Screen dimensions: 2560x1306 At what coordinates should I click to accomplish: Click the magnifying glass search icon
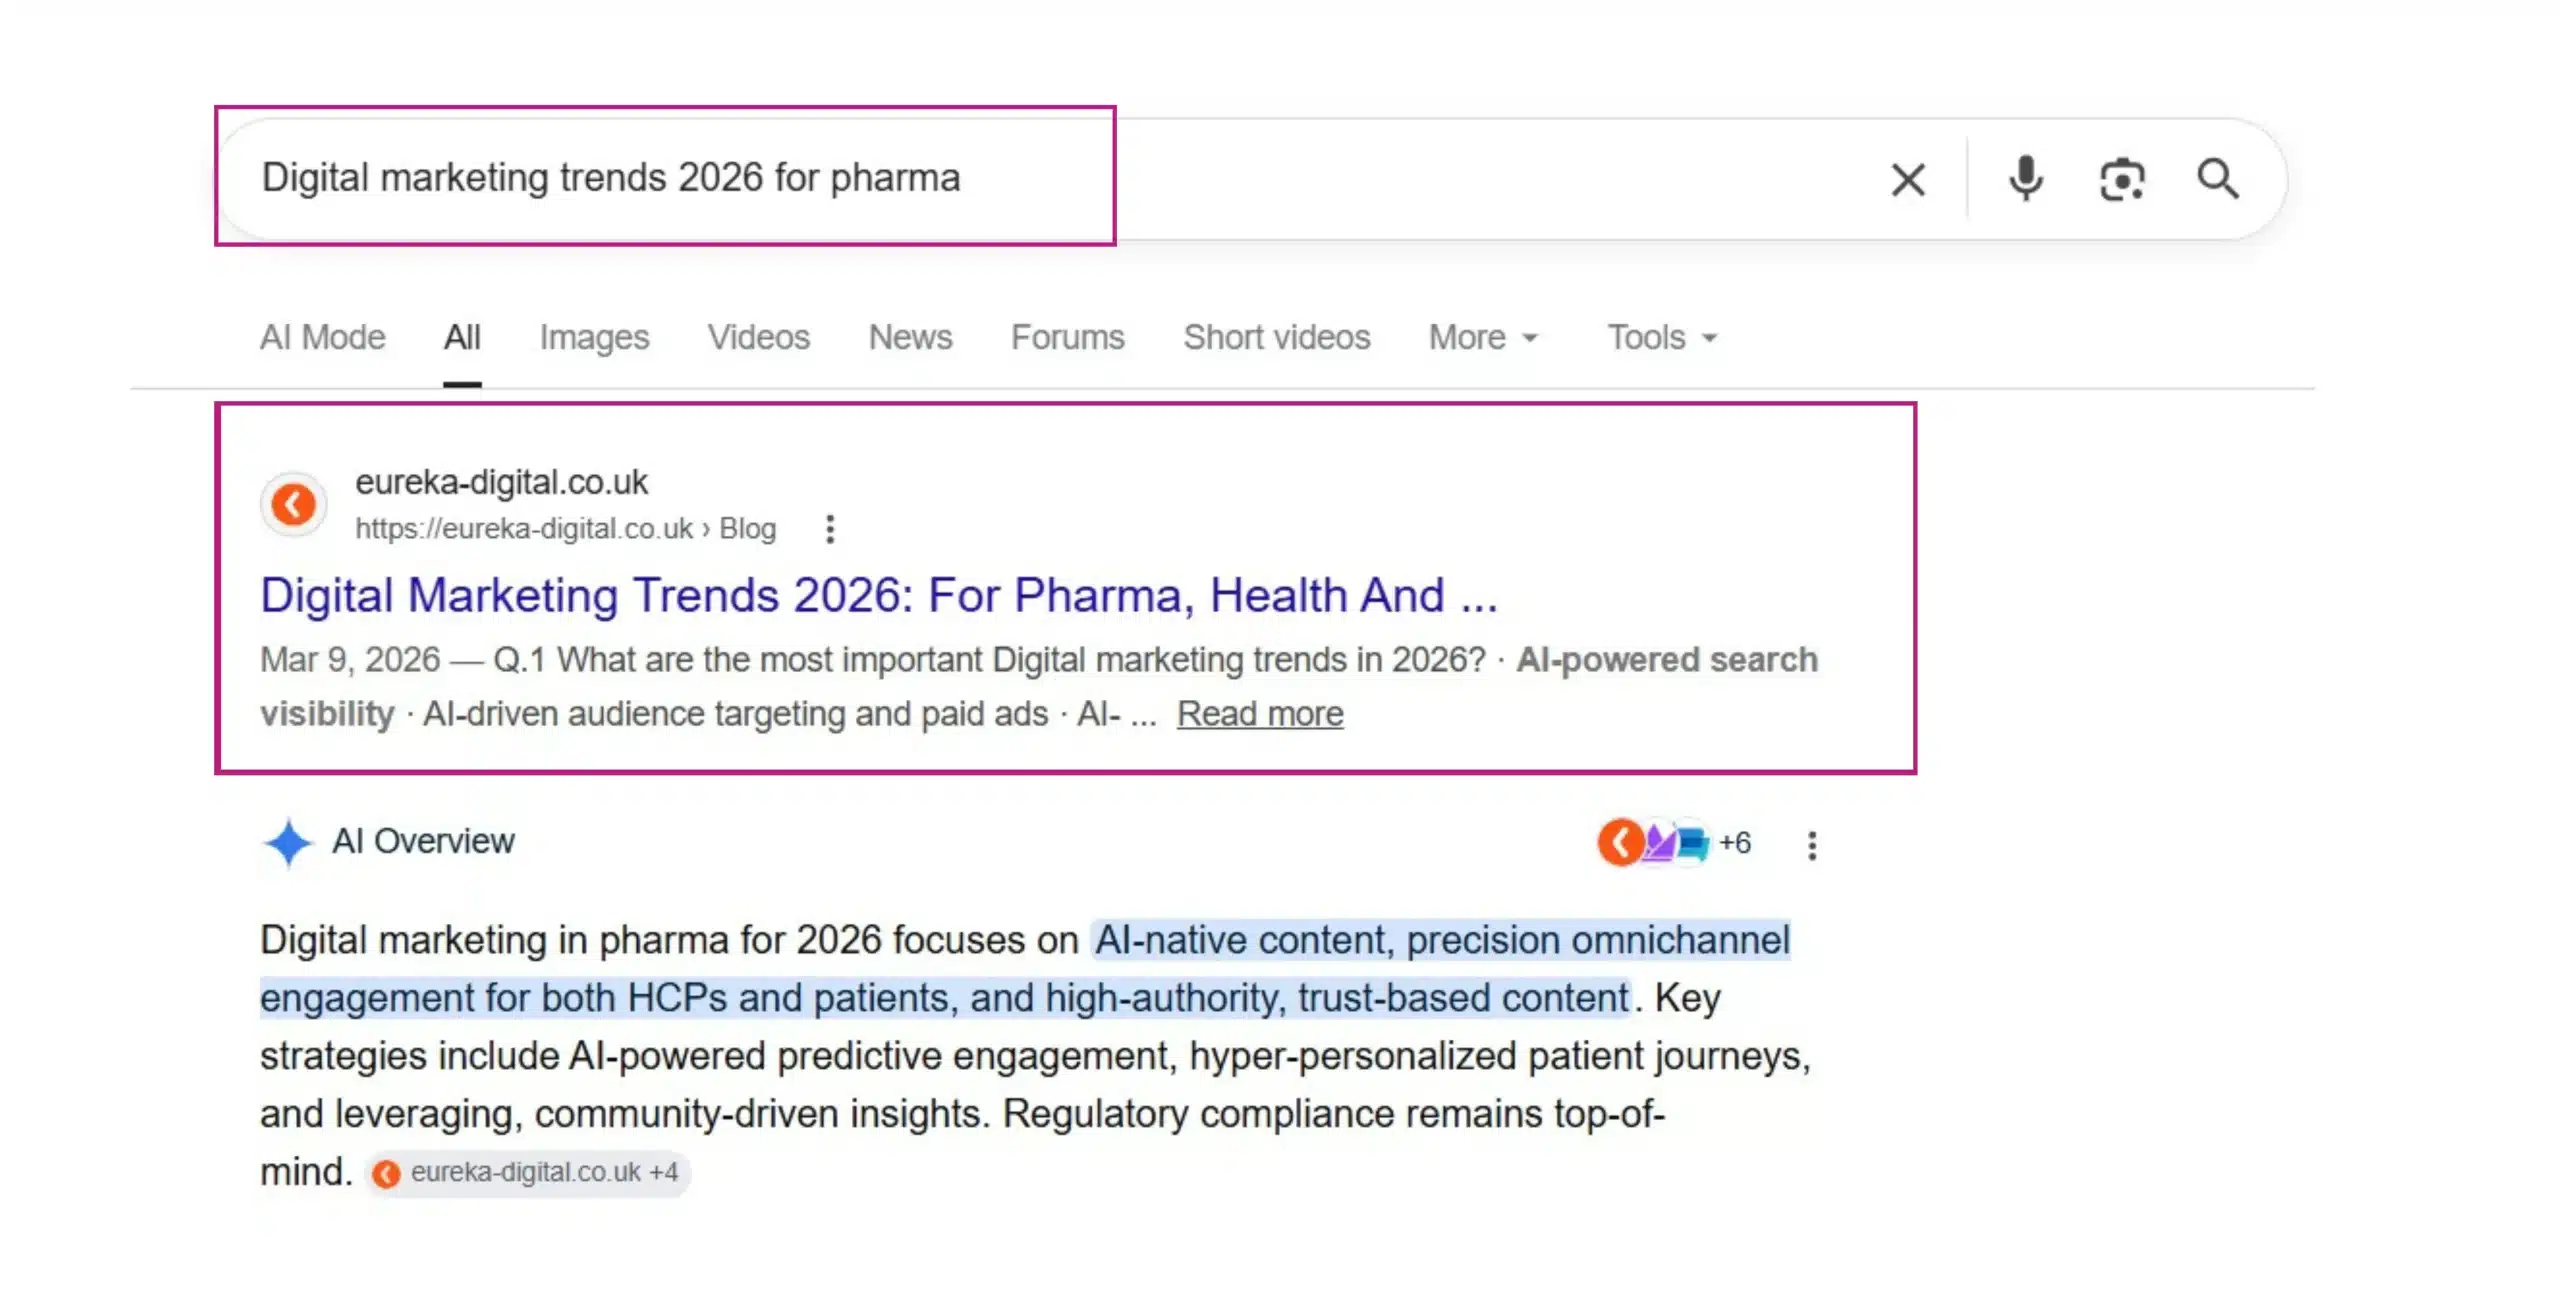[2217, 180]
